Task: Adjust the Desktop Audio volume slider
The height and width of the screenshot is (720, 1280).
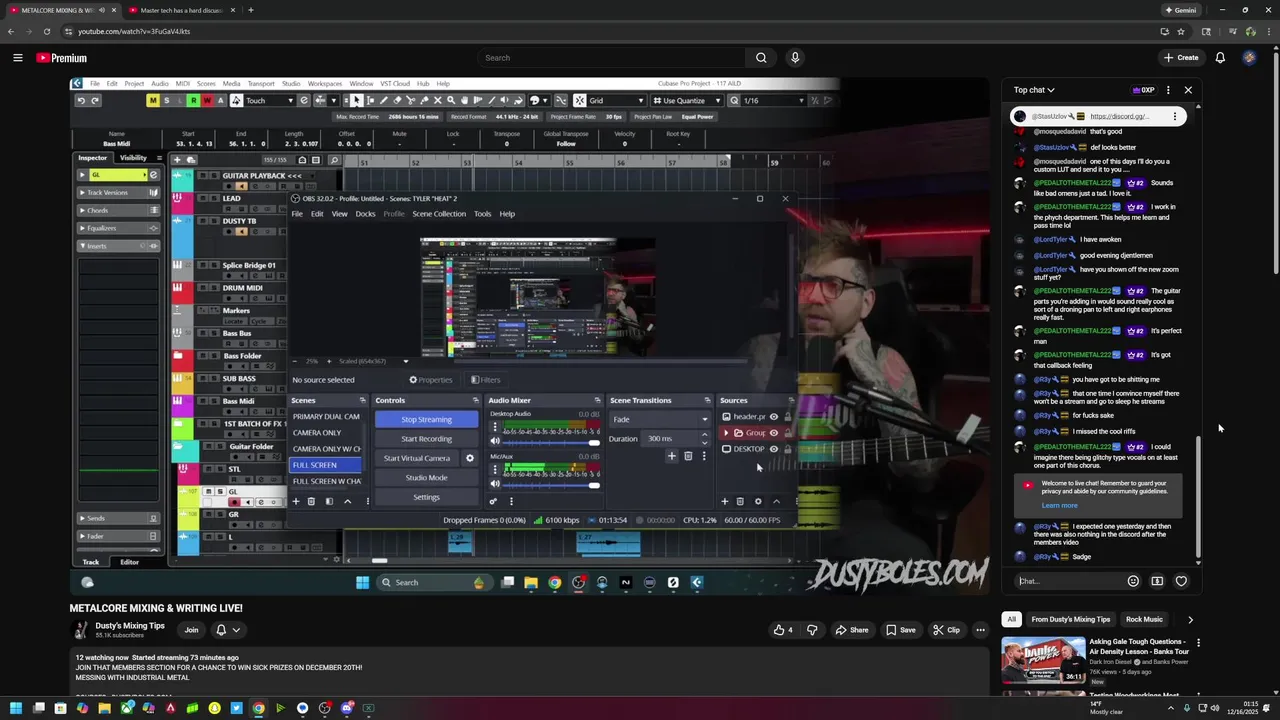Action: [x=552, y=441]
